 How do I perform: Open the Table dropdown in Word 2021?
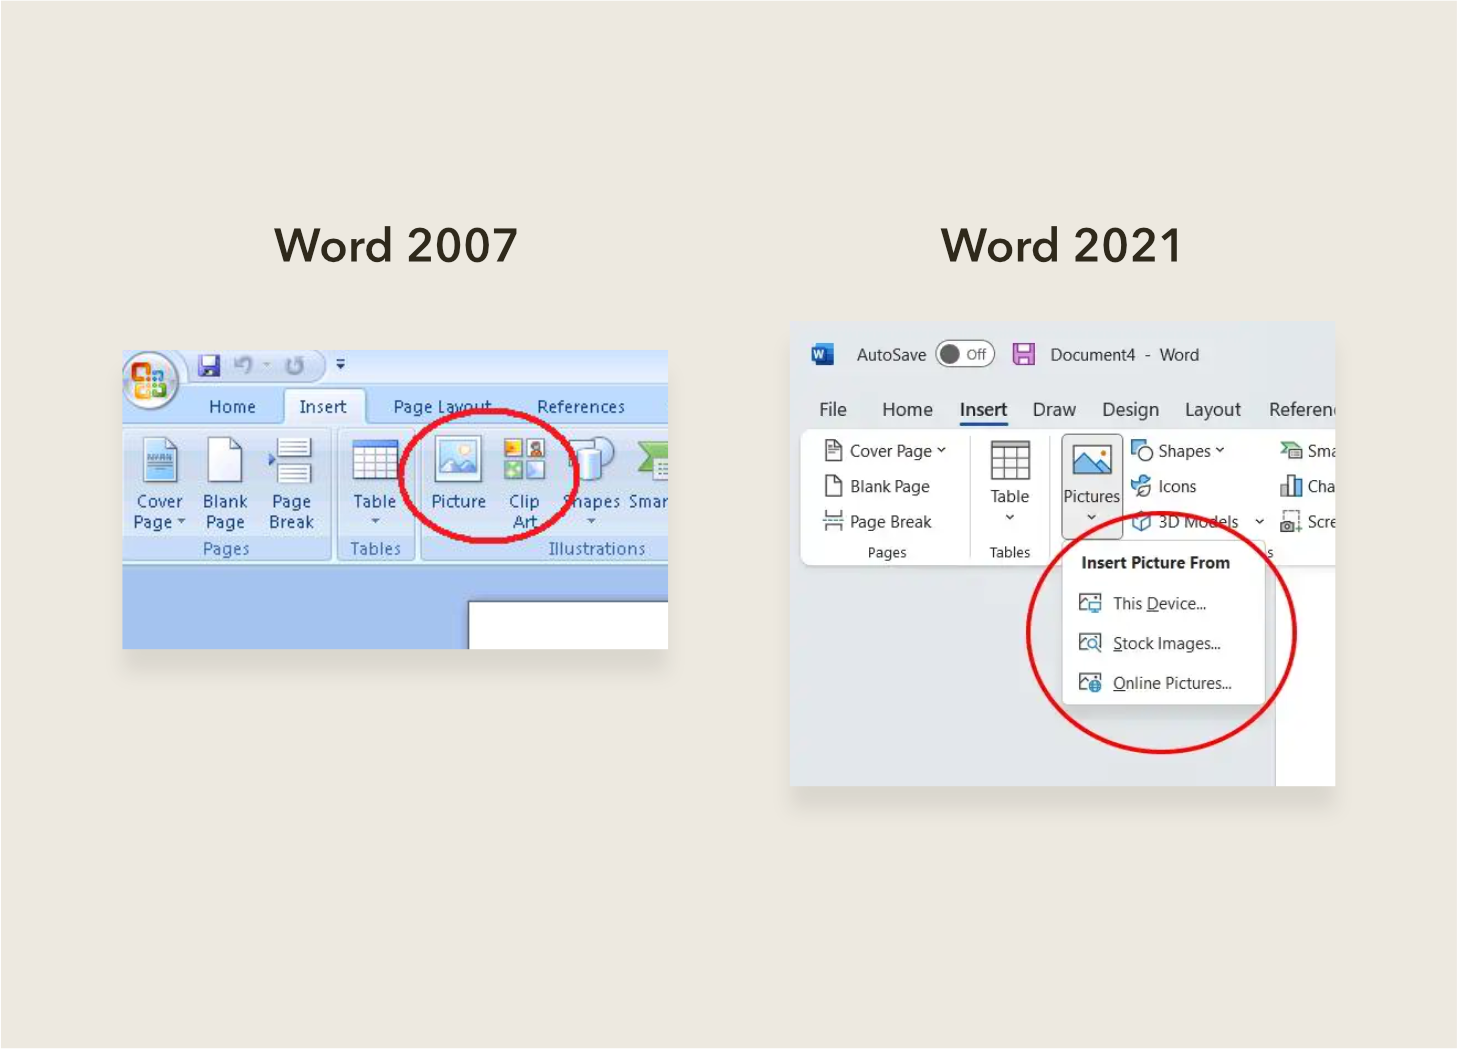pos(1009,482)
